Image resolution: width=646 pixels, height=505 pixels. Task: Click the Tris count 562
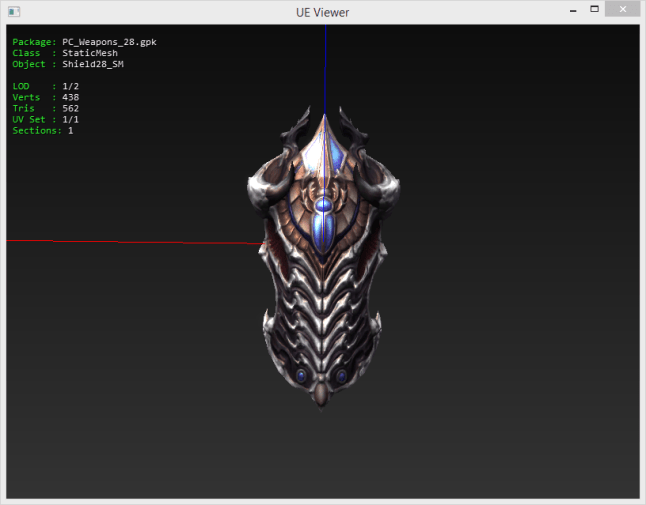70,109
